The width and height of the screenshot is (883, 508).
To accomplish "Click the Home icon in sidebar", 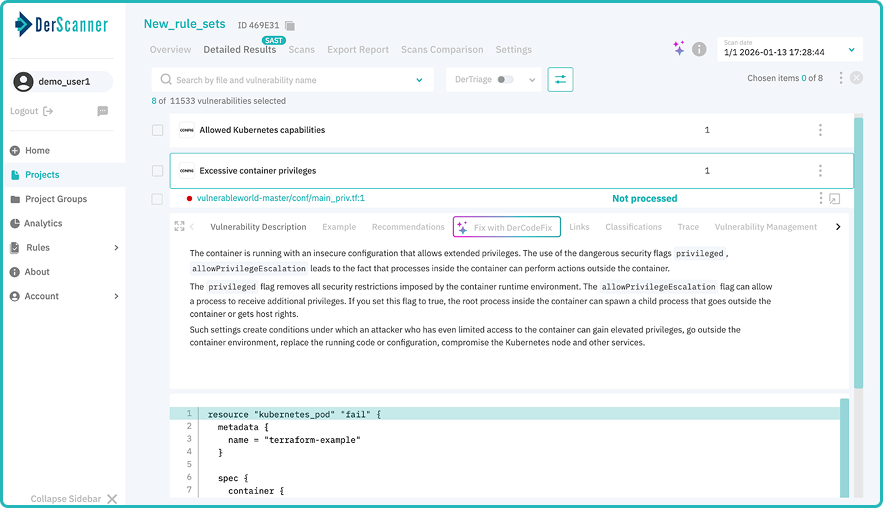I will tap(15, 150).
